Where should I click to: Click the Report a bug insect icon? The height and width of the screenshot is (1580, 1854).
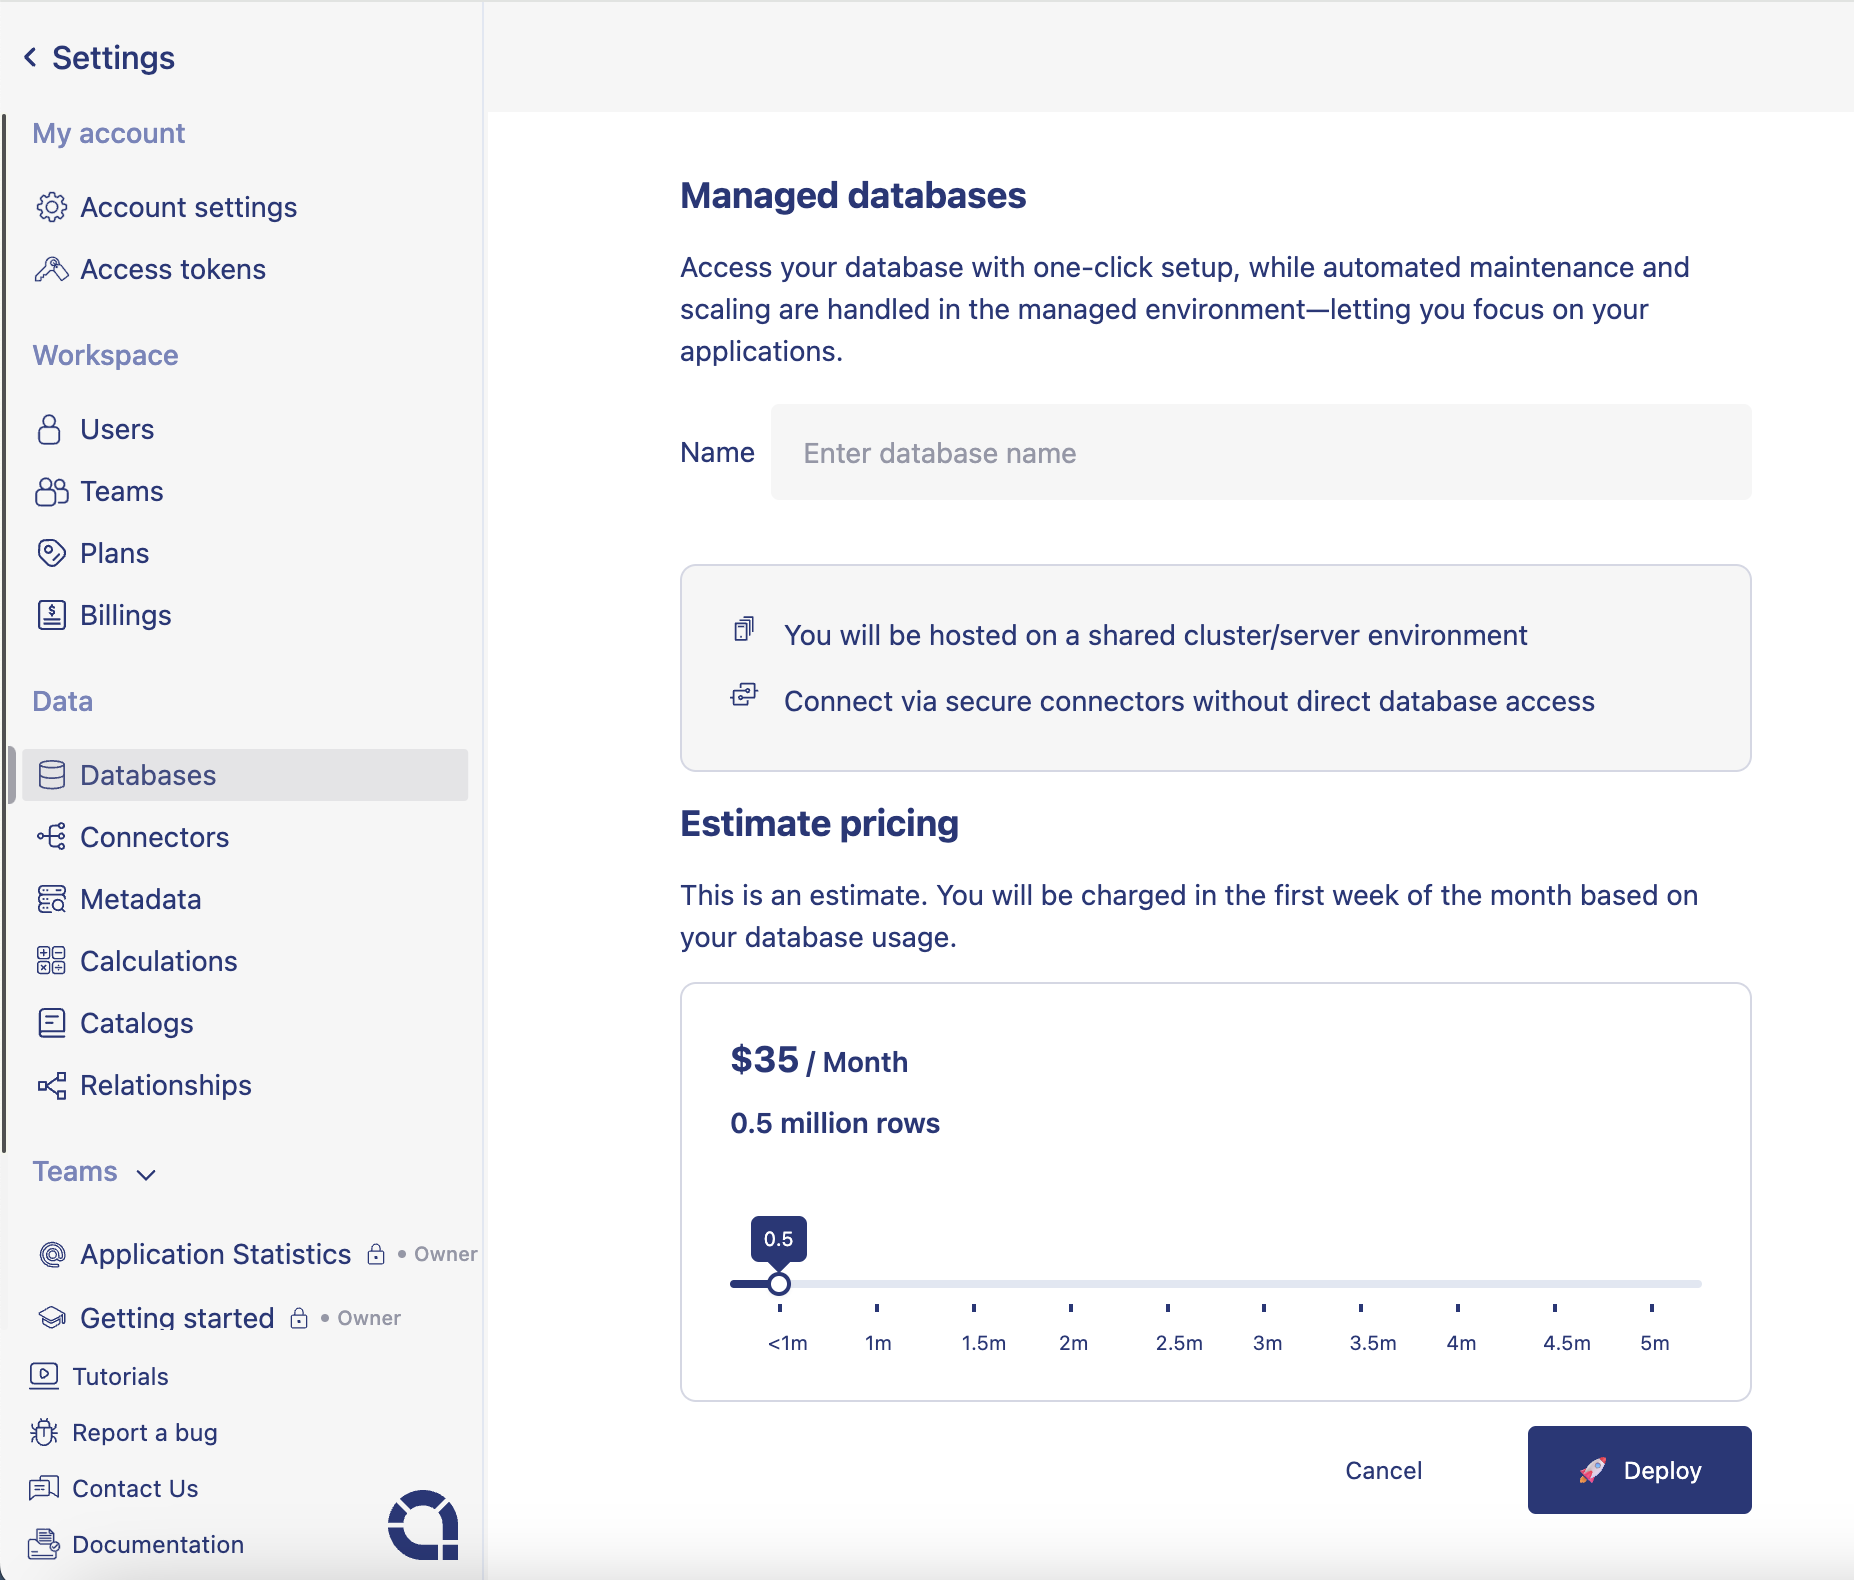(x=44, y=1432)
